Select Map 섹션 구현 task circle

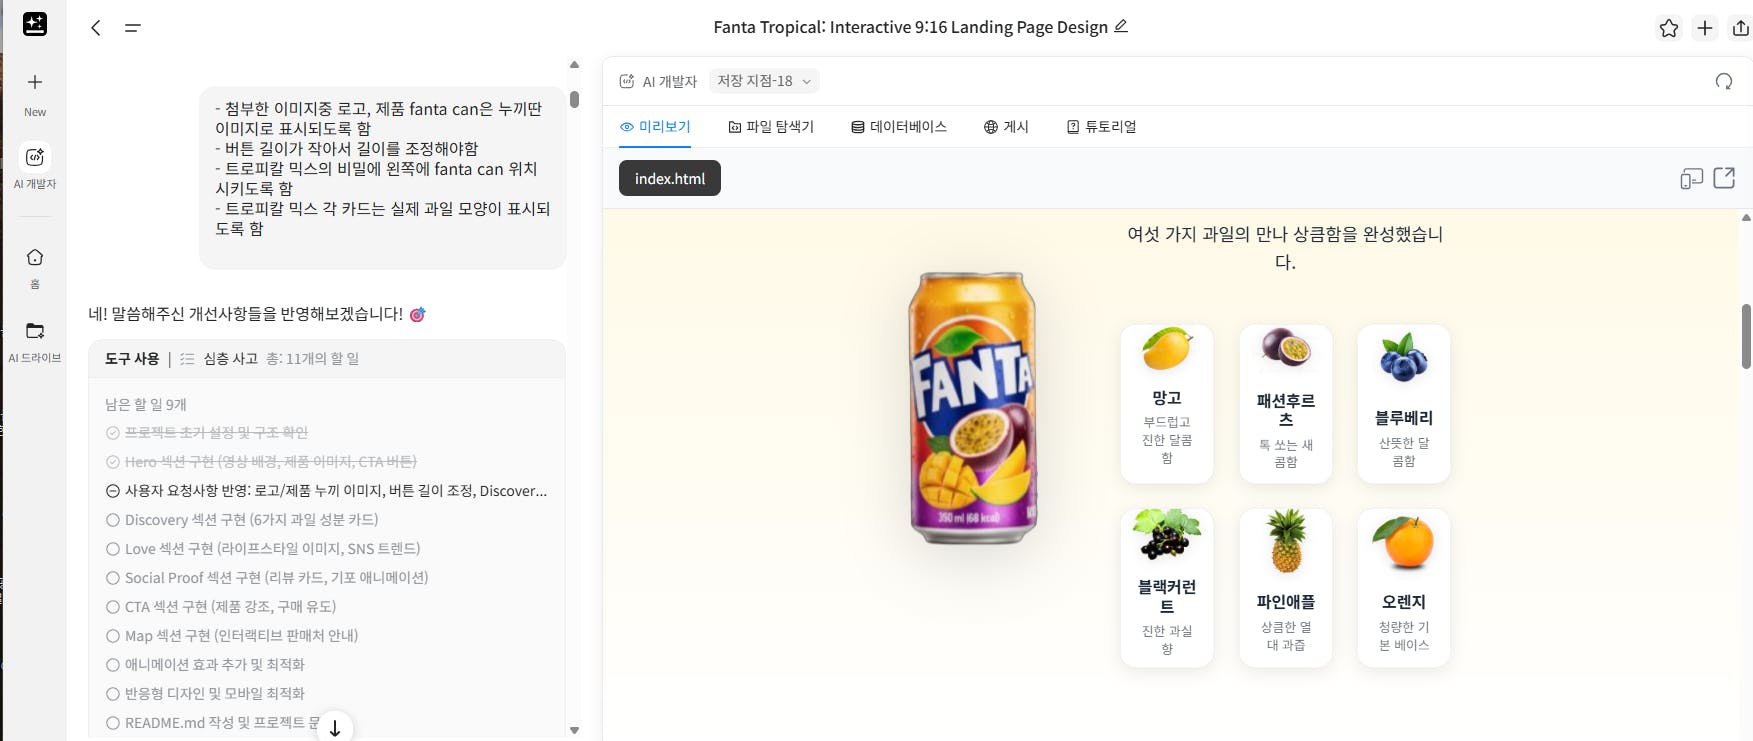coord(113,636)
